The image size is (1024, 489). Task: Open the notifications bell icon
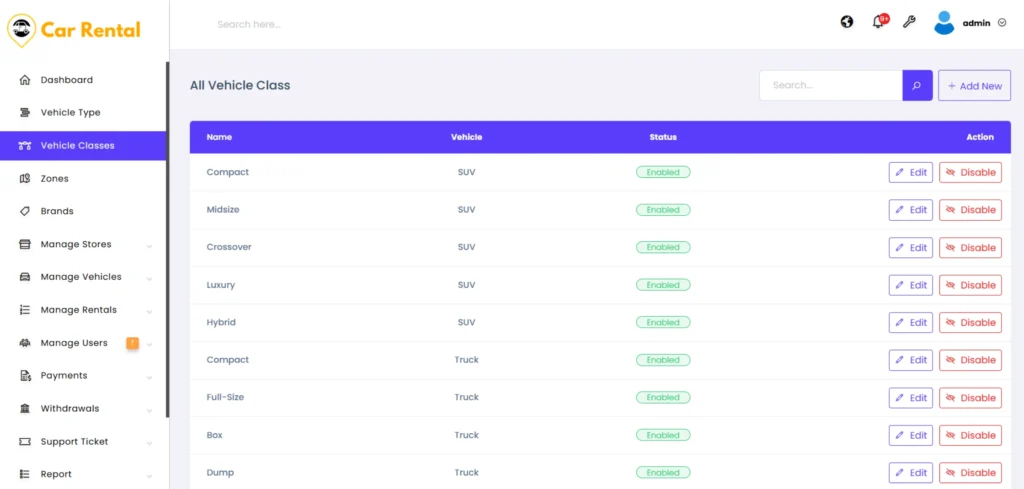click(x=878, y=22)
